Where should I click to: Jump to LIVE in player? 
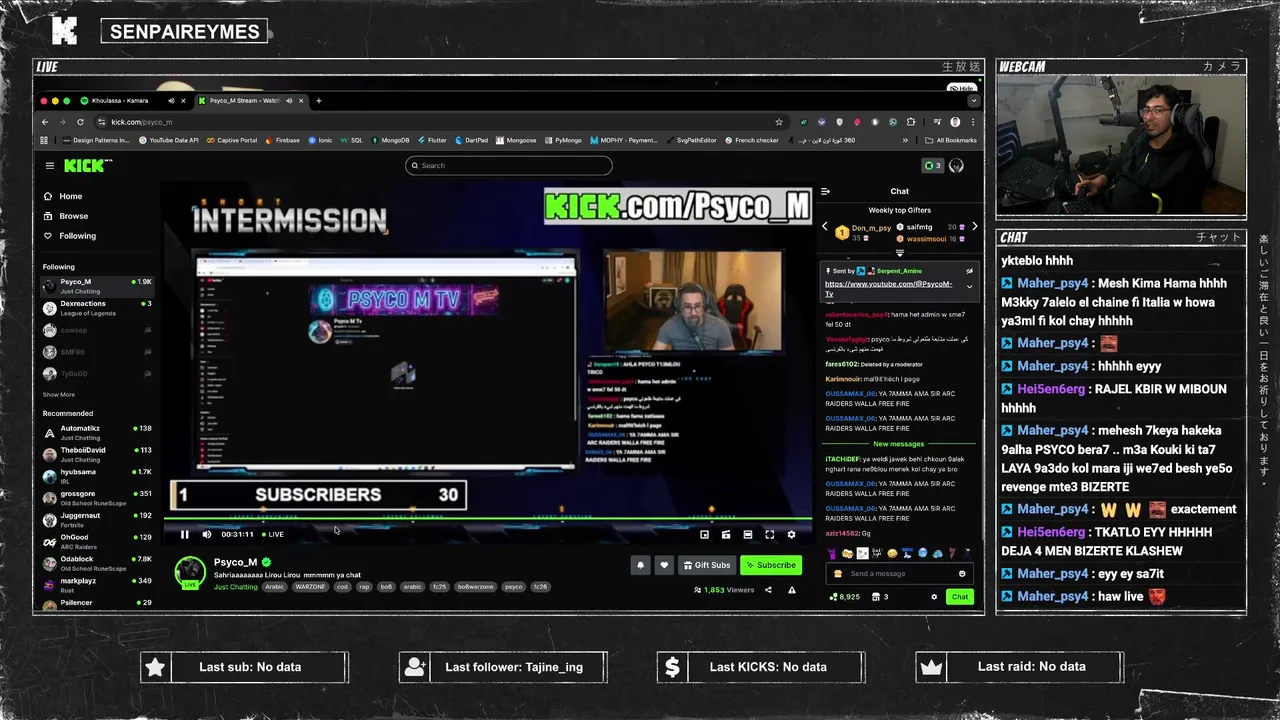tap(273, 534)
